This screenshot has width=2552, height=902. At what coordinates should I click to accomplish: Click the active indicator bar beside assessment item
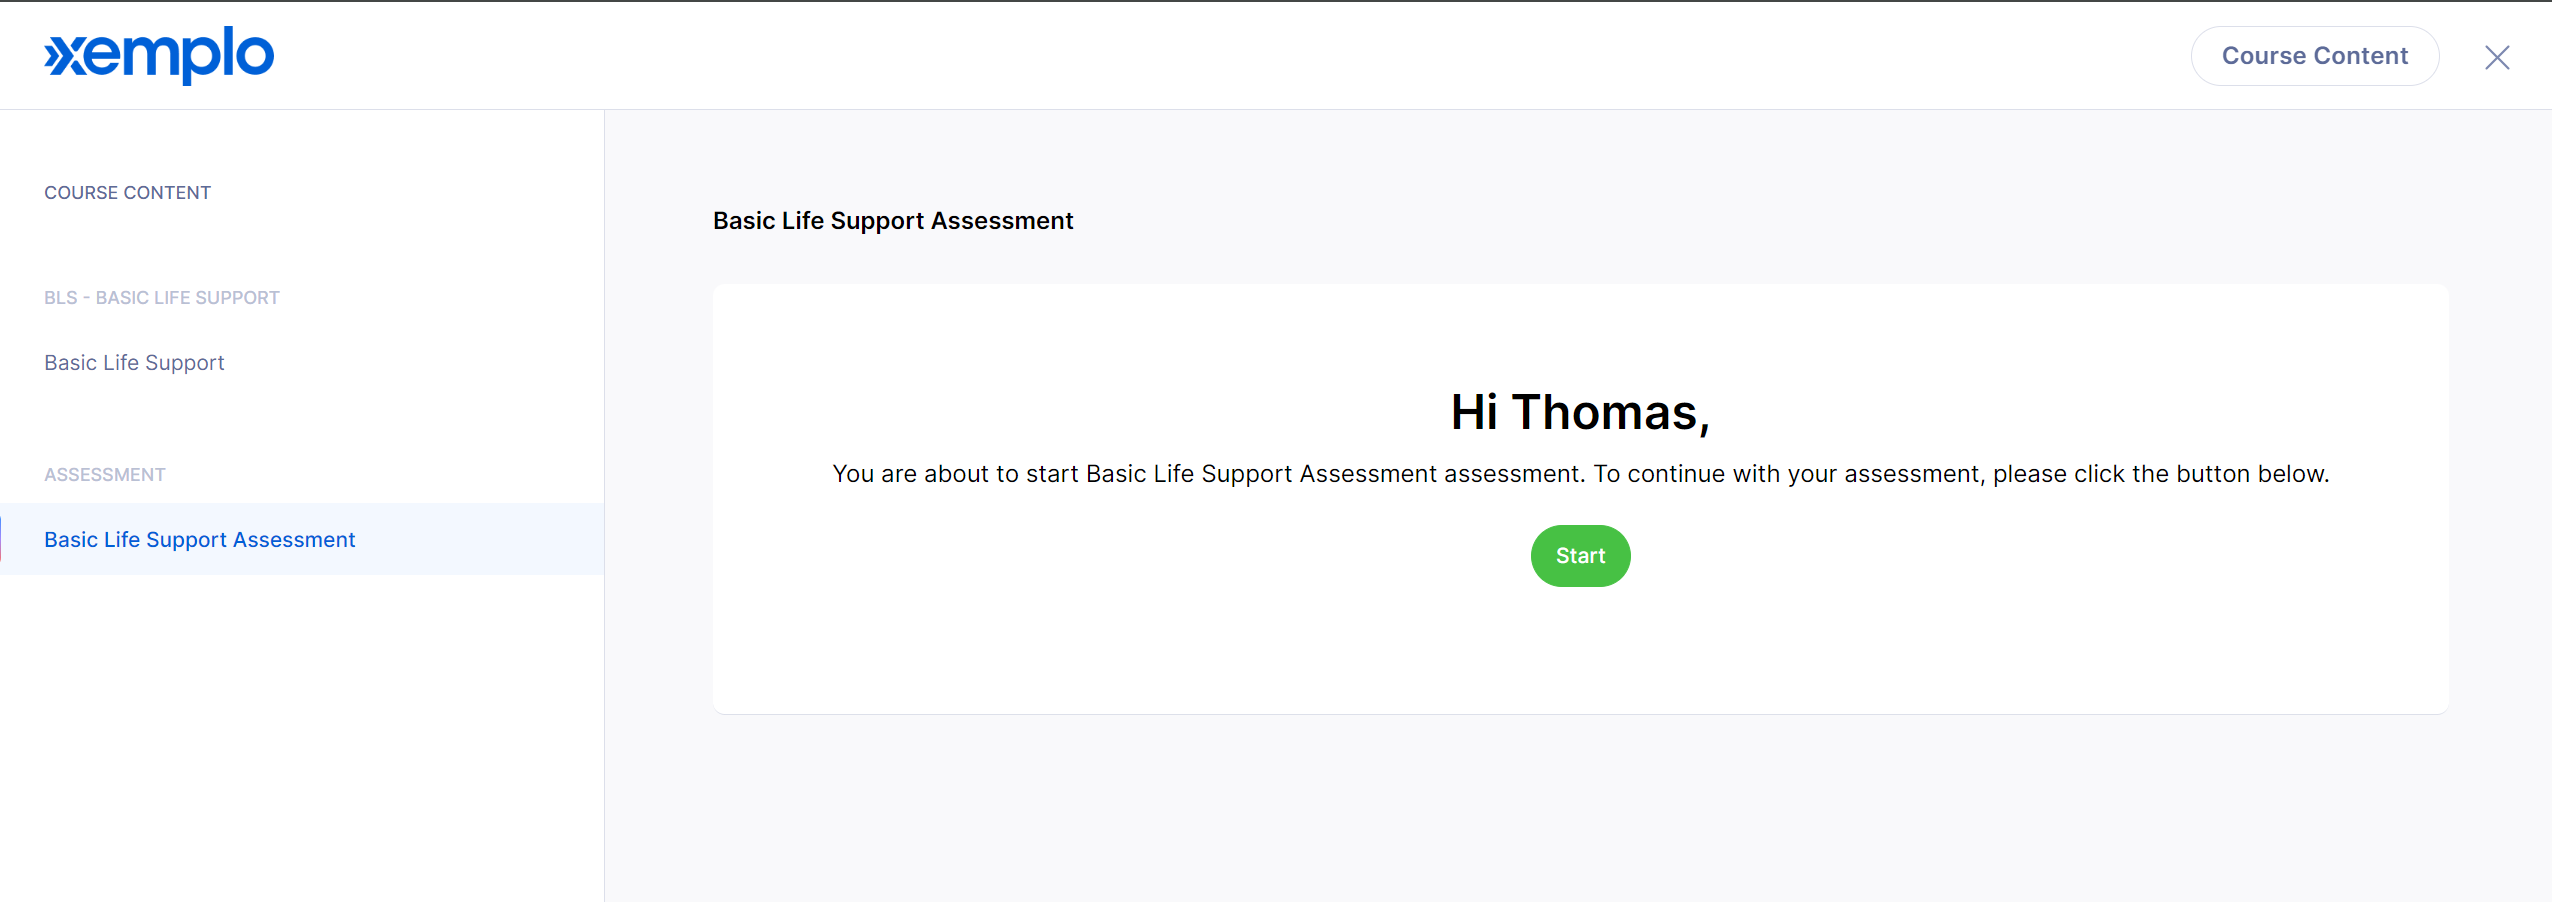click(1, 539)
